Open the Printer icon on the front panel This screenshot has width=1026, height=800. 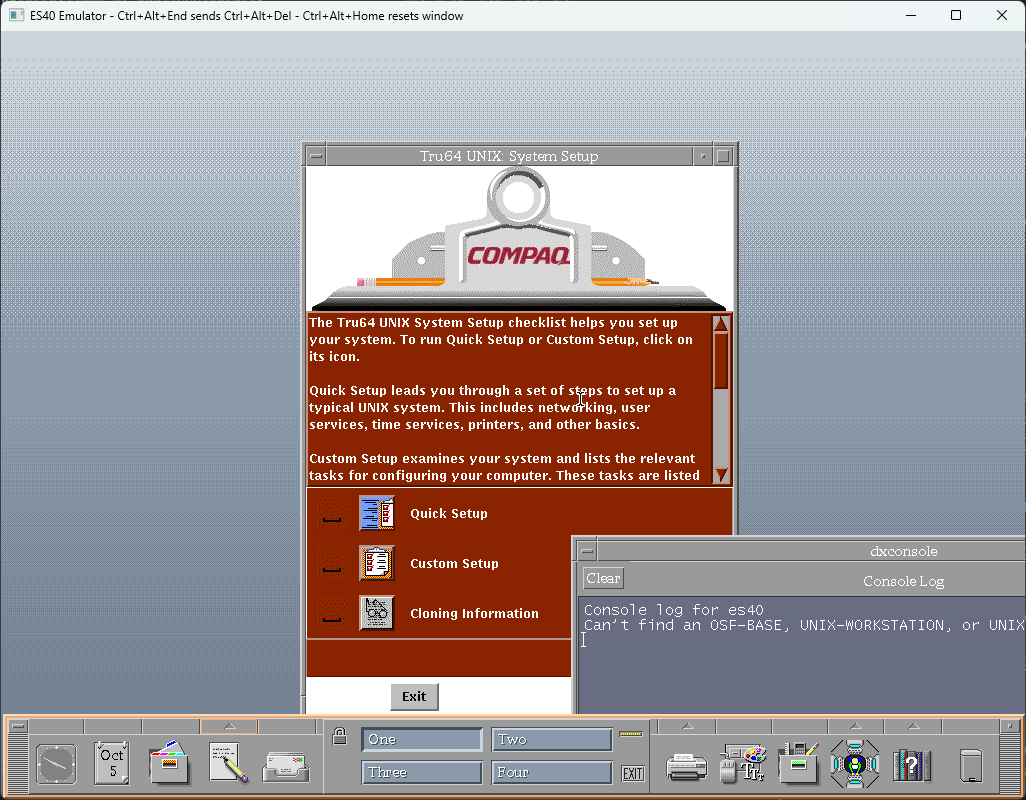(x=686, y=767)
